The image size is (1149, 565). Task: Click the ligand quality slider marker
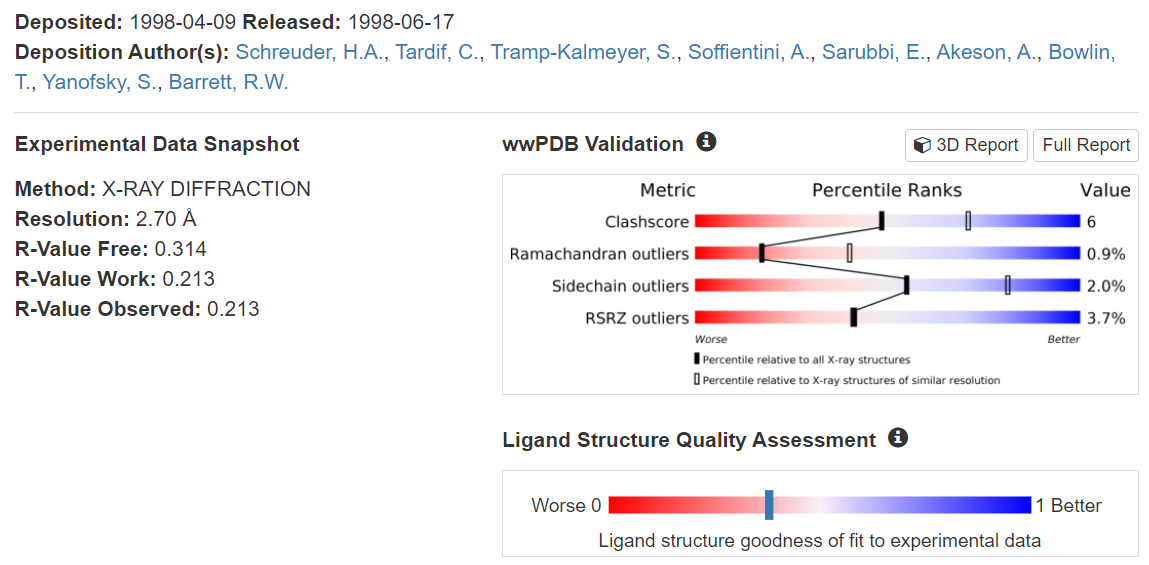point(769,504)
